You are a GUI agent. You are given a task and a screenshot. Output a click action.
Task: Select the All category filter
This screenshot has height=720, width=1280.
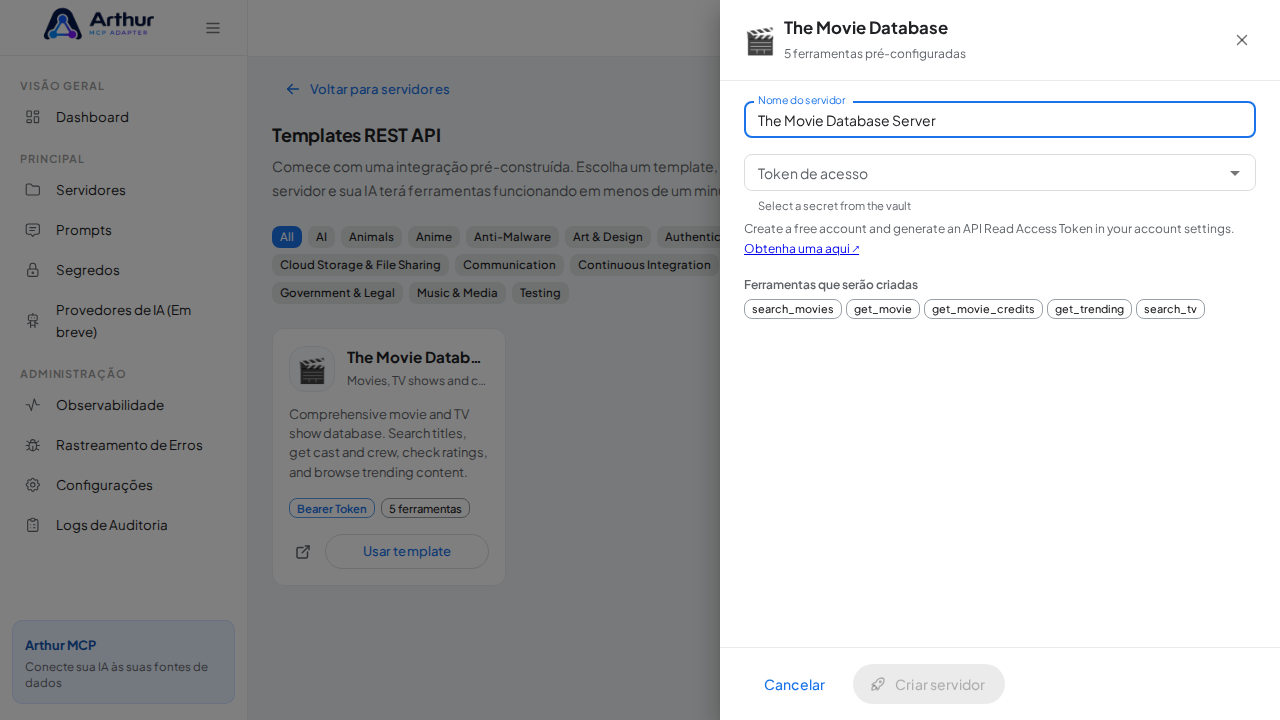(287, 237)
